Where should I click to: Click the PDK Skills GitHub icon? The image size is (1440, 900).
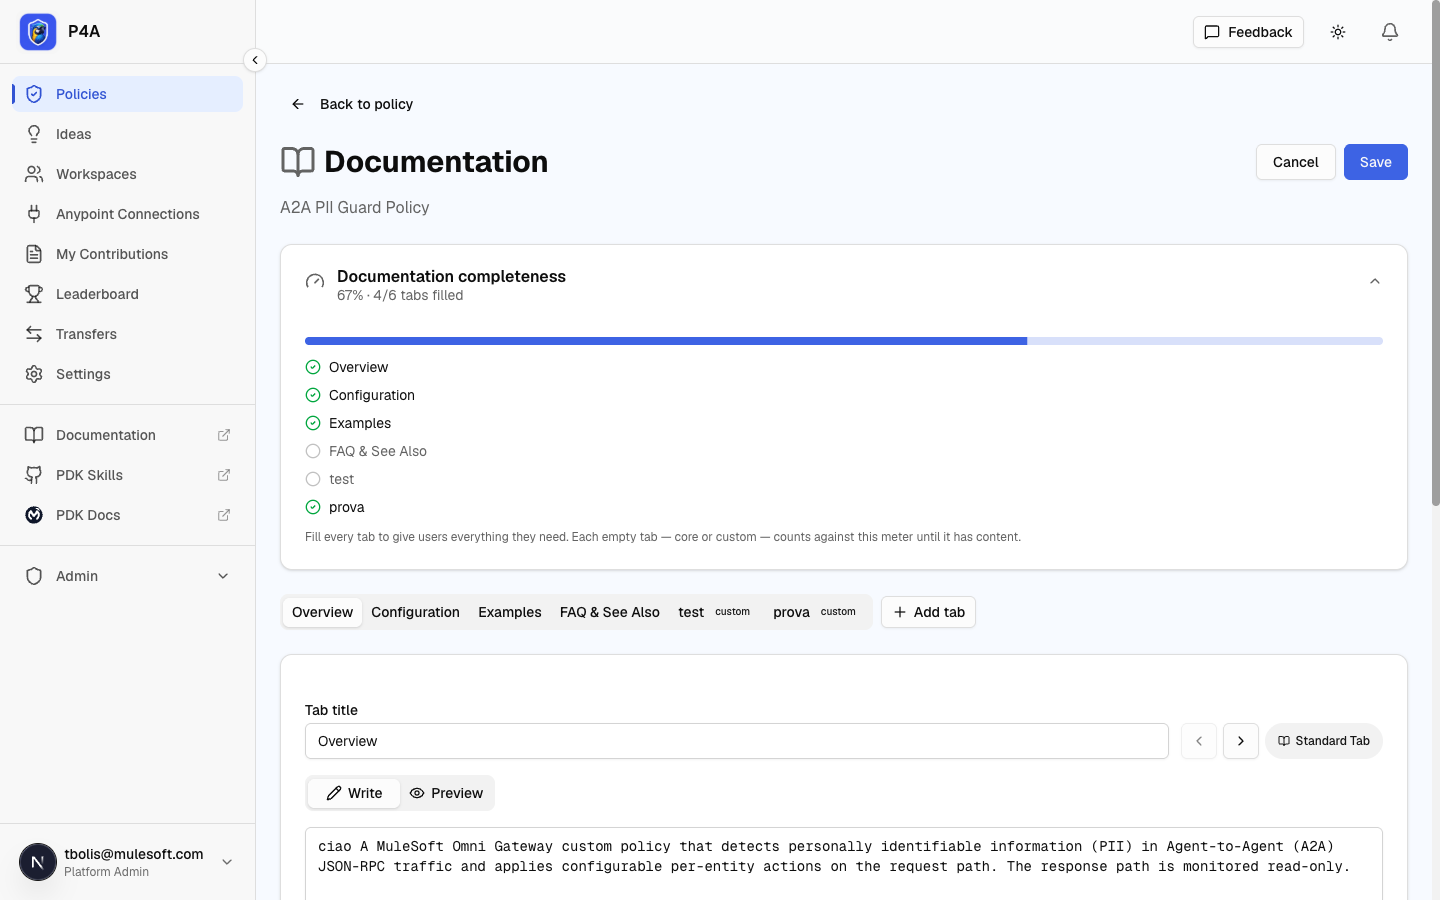tap(34, 475)
